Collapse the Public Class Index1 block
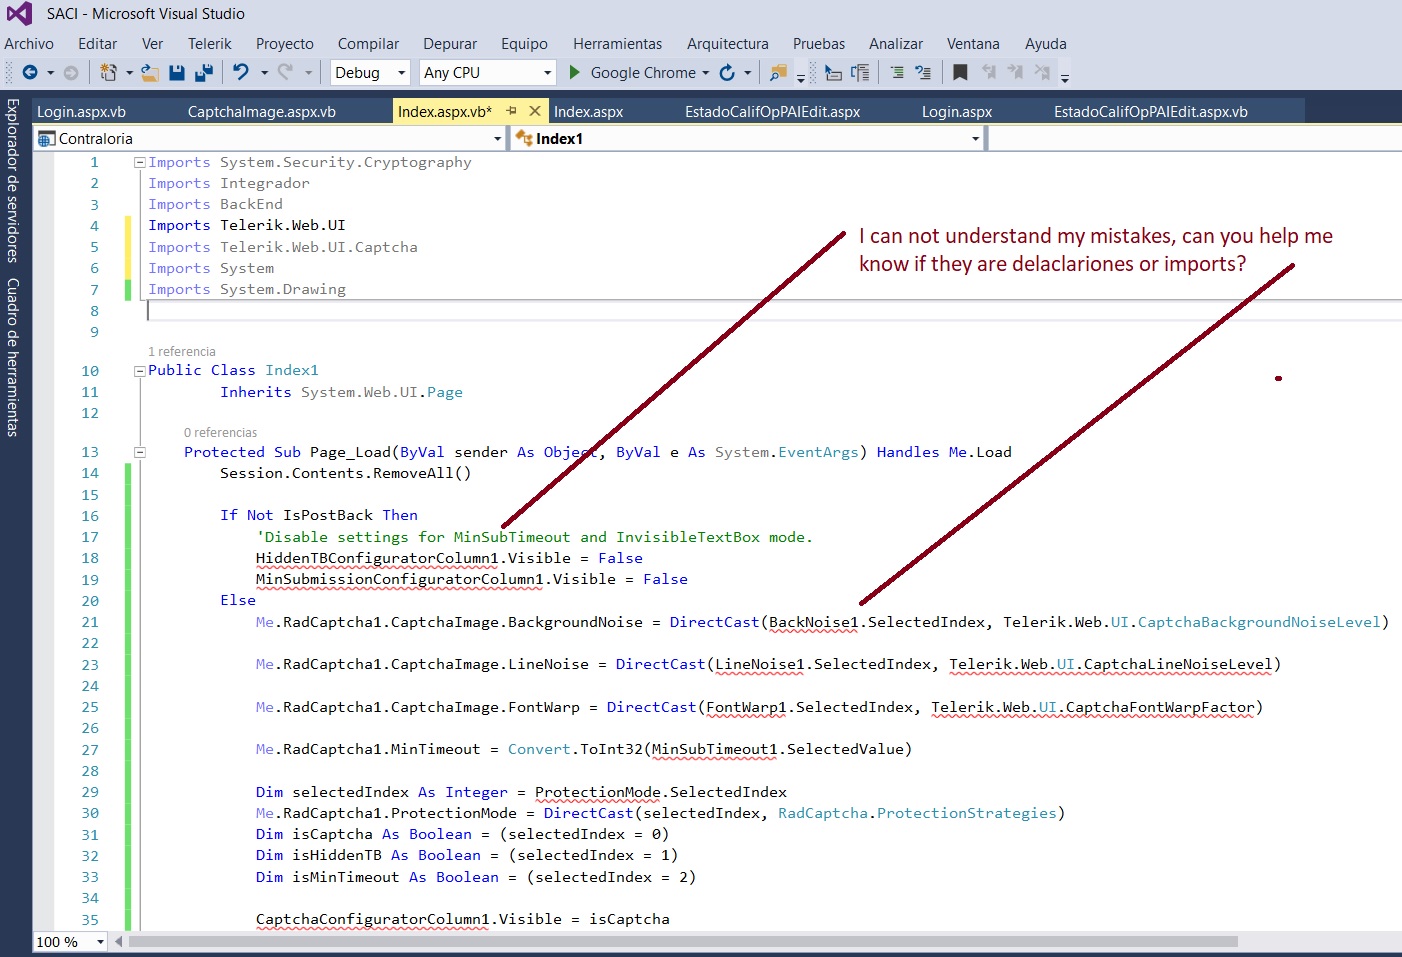The width and height of the screenshot is (1402, 957). pos(140,371)
